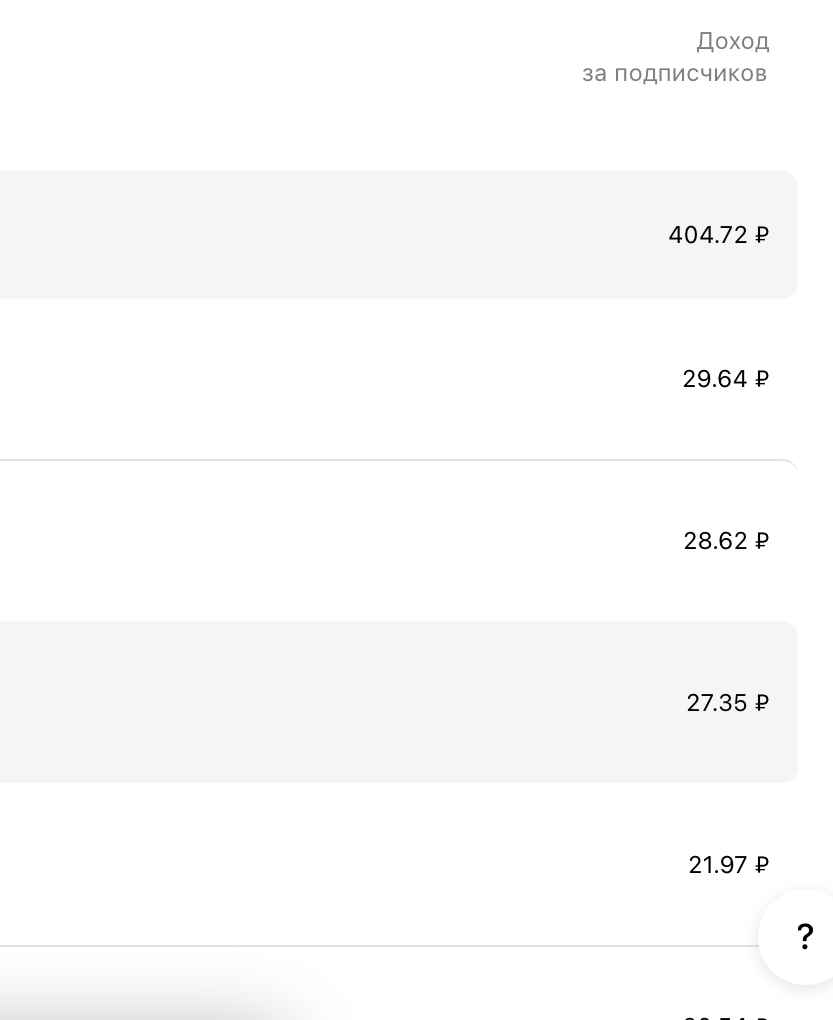
Task: Open the white row containing 21.97 ₽
Action: point(399,865)
